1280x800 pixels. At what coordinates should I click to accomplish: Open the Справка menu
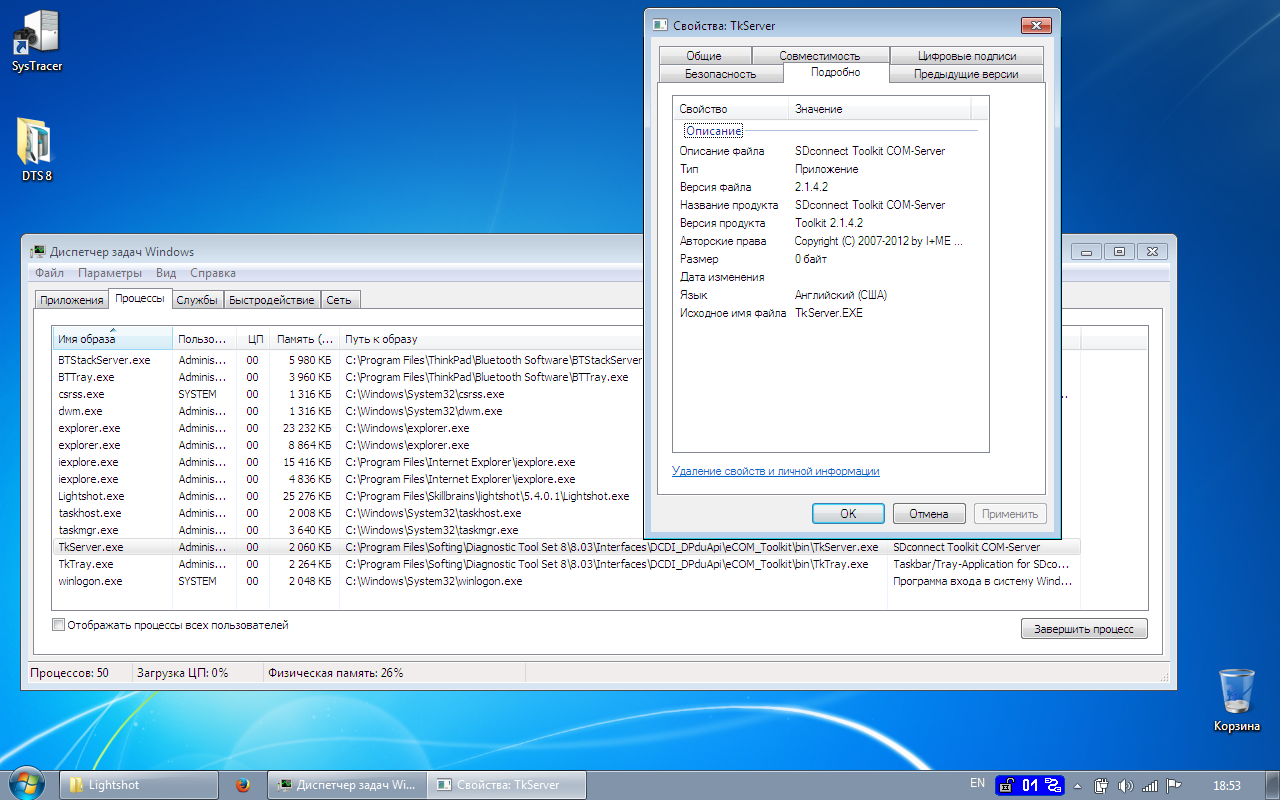pos(213,272)
